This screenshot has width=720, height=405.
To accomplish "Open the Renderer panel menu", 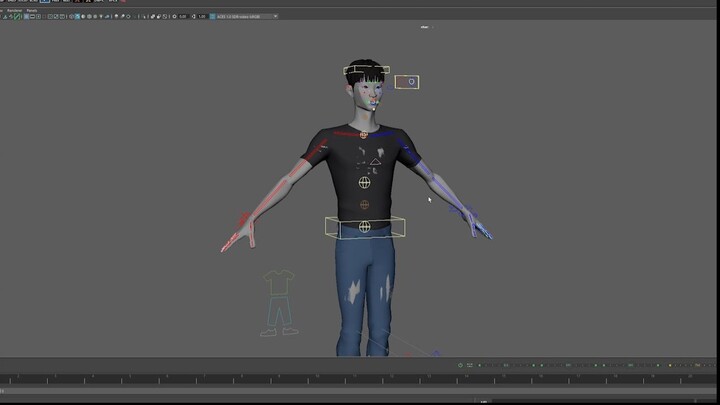I will point(14,11).
